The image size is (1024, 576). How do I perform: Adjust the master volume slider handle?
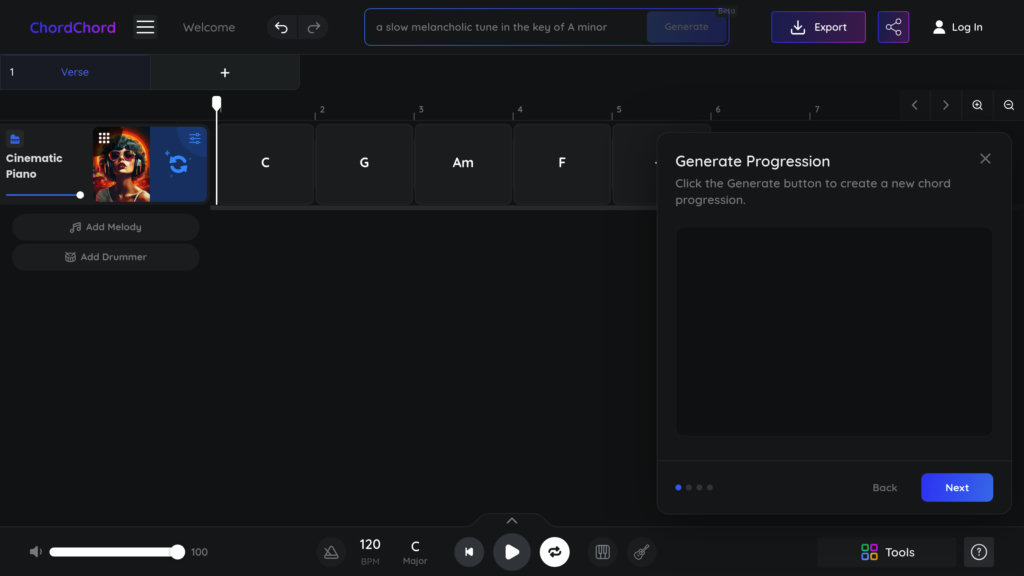[178, 552]
